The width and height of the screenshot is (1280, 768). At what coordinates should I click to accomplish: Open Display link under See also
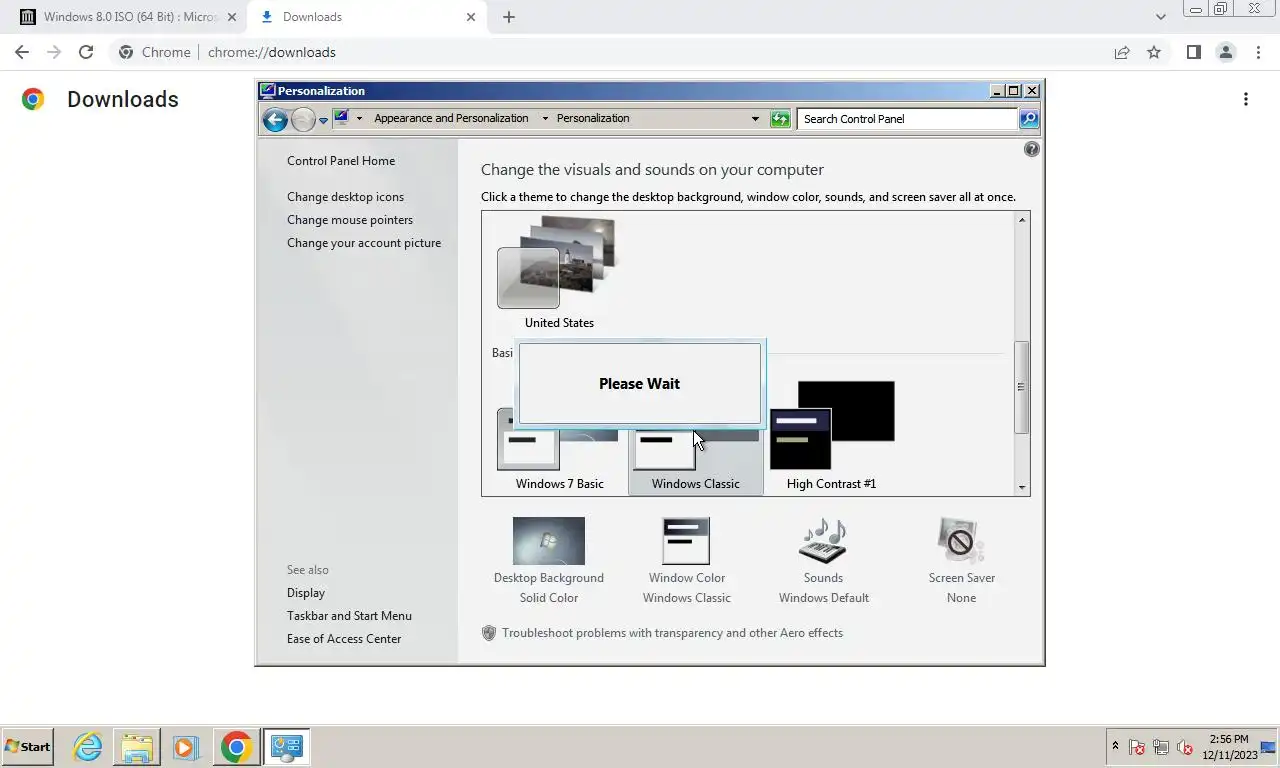tap(306, 593)
